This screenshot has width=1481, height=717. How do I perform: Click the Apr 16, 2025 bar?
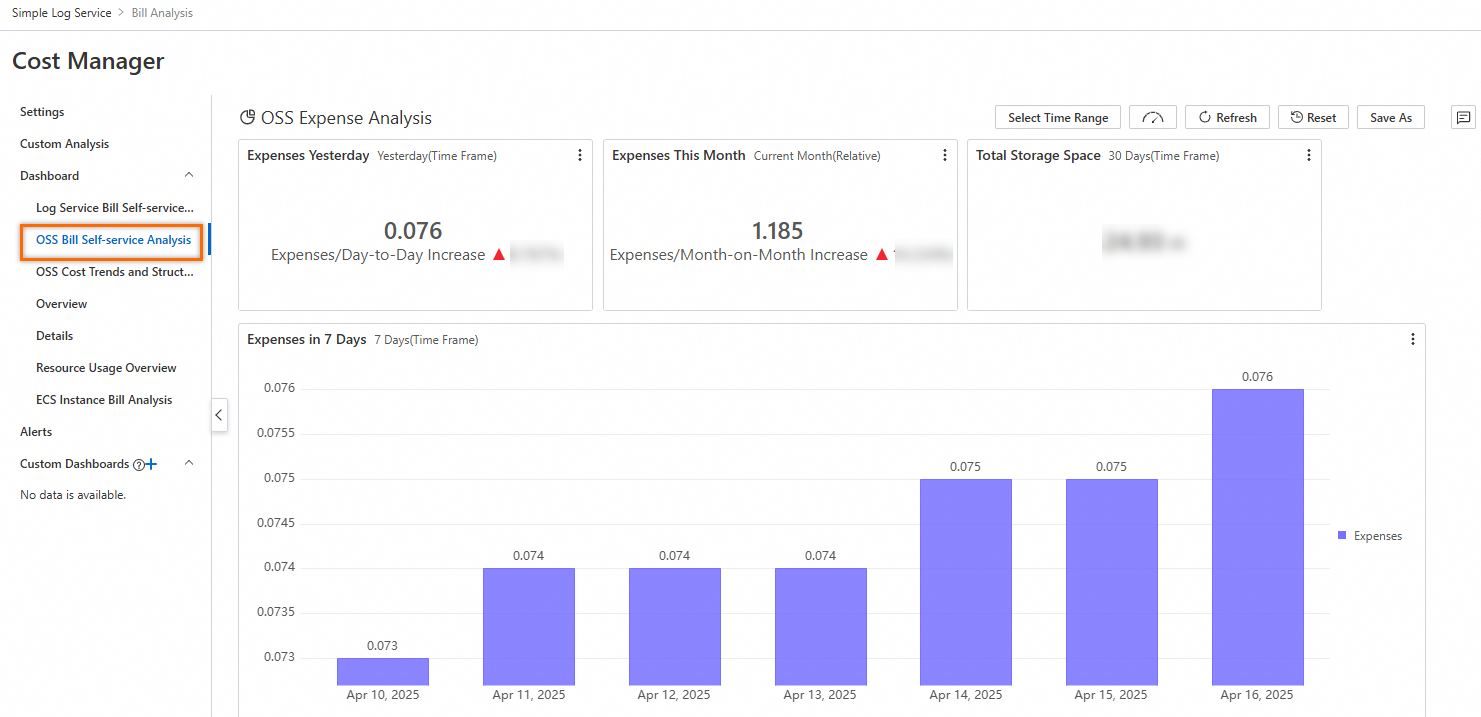[x=1258, y=536]
